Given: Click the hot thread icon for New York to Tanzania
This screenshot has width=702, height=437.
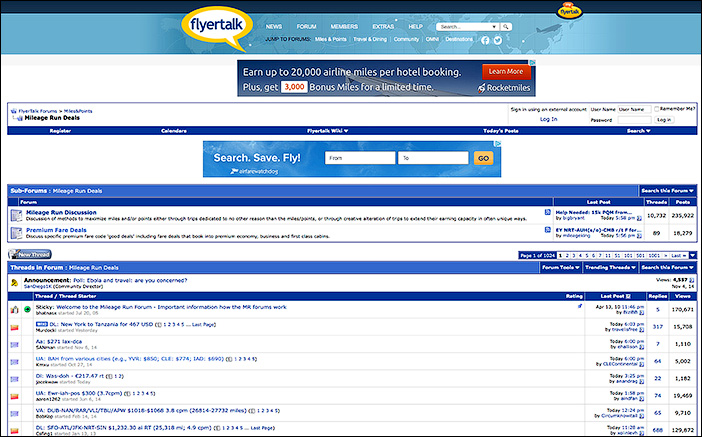Looking at the screenshot, I should tap(14, 327).
